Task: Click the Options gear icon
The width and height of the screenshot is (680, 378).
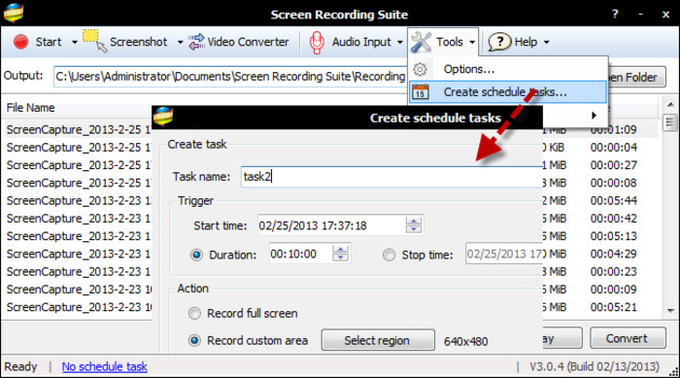Action: point(420,69)
